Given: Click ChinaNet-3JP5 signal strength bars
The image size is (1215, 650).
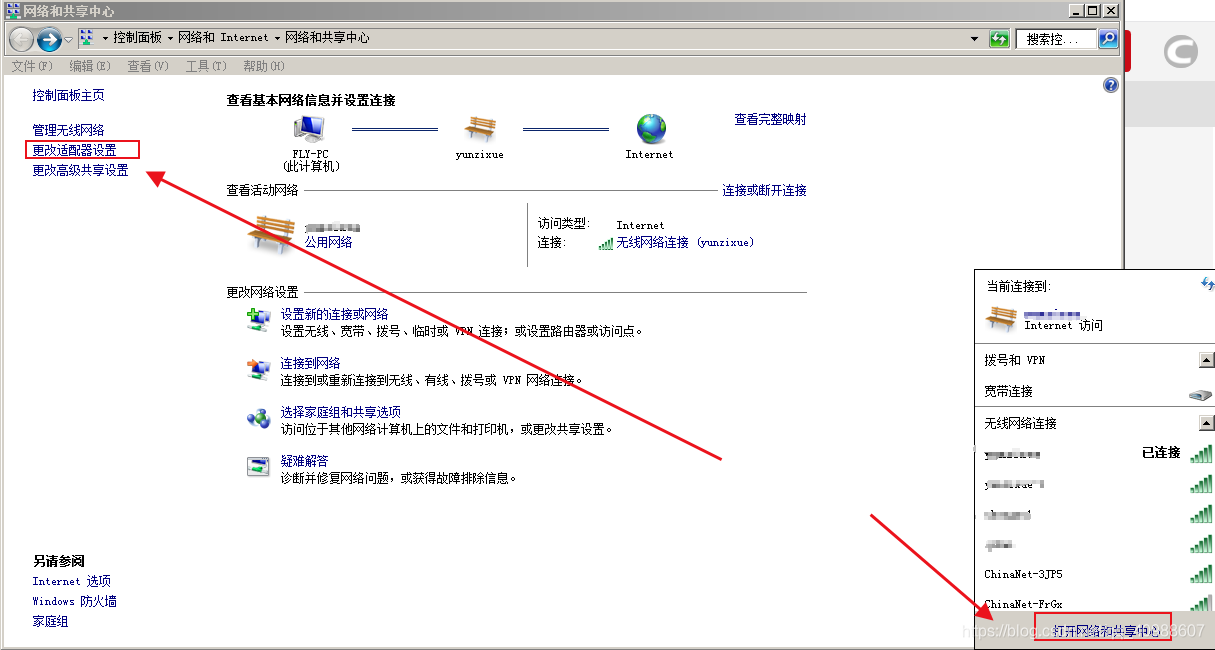Looking at the screenshot, I should [x=1199, y=574].
